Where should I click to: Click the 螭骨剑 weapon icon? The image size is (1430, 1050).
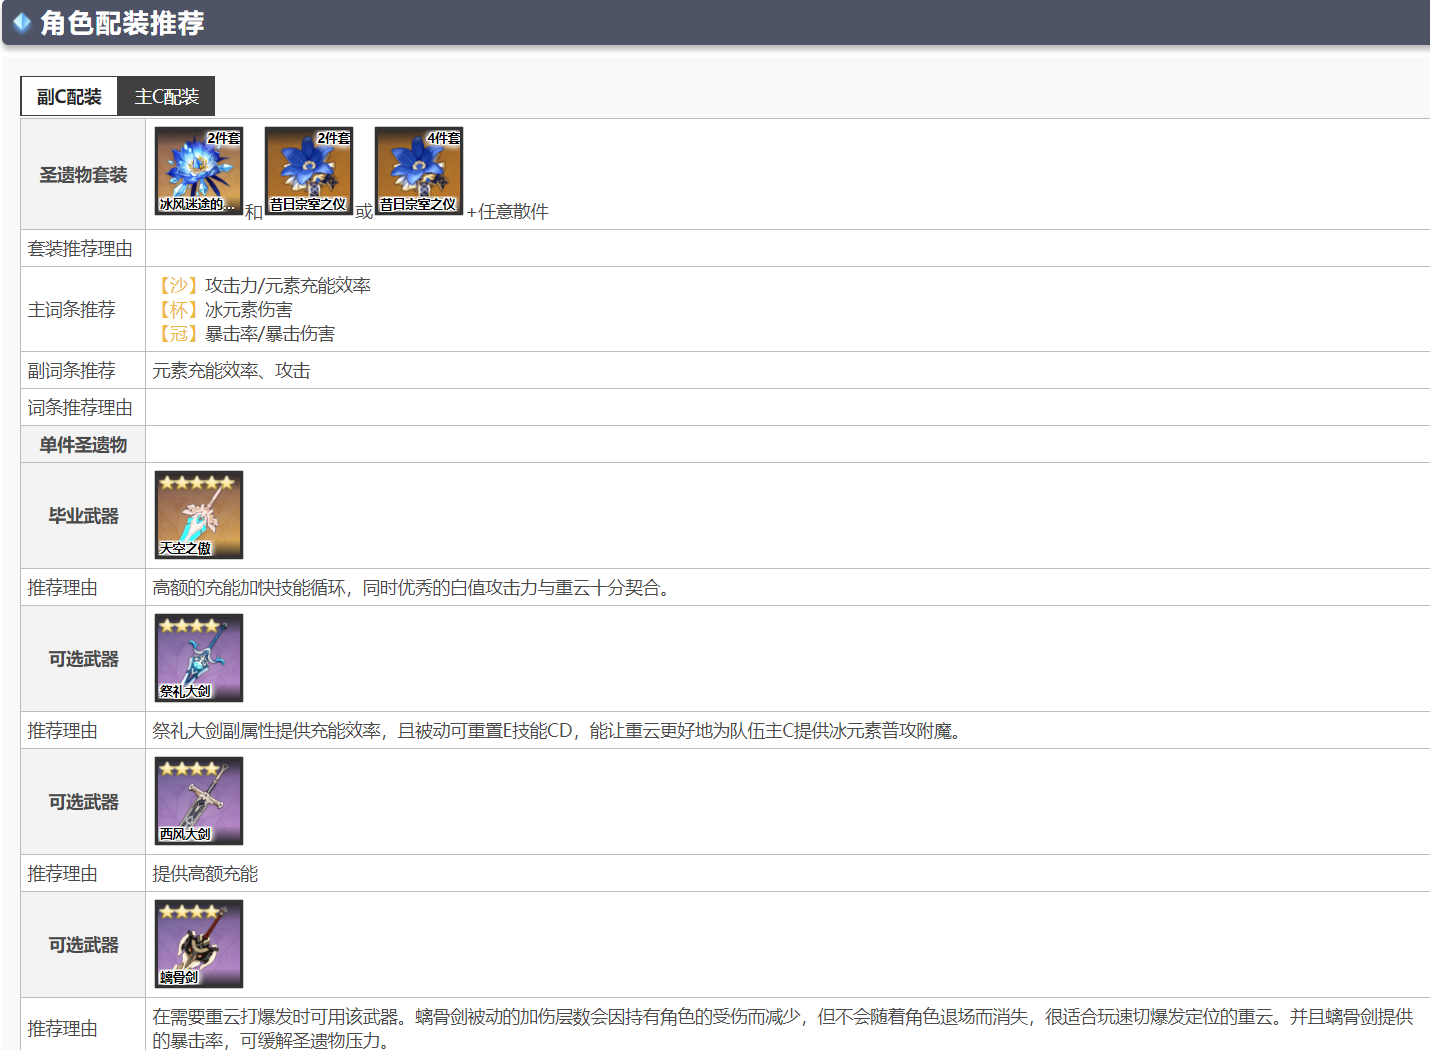coord(199,944)
